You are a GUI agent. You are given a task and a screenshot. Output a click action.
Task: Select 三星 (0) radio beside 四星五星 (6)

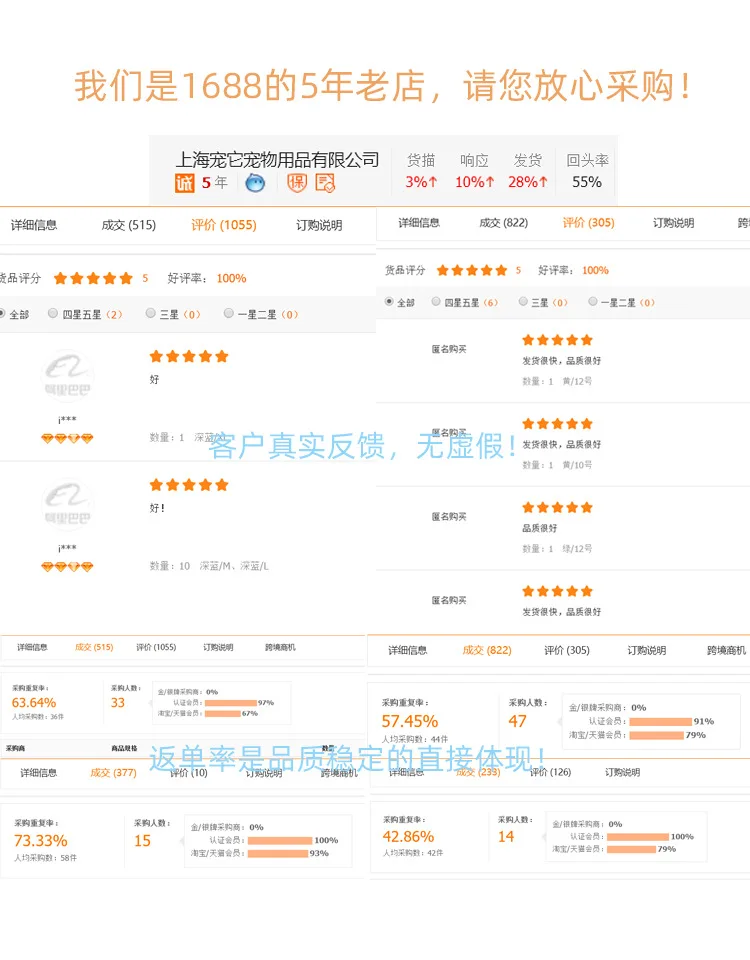(x=523, y=301)
